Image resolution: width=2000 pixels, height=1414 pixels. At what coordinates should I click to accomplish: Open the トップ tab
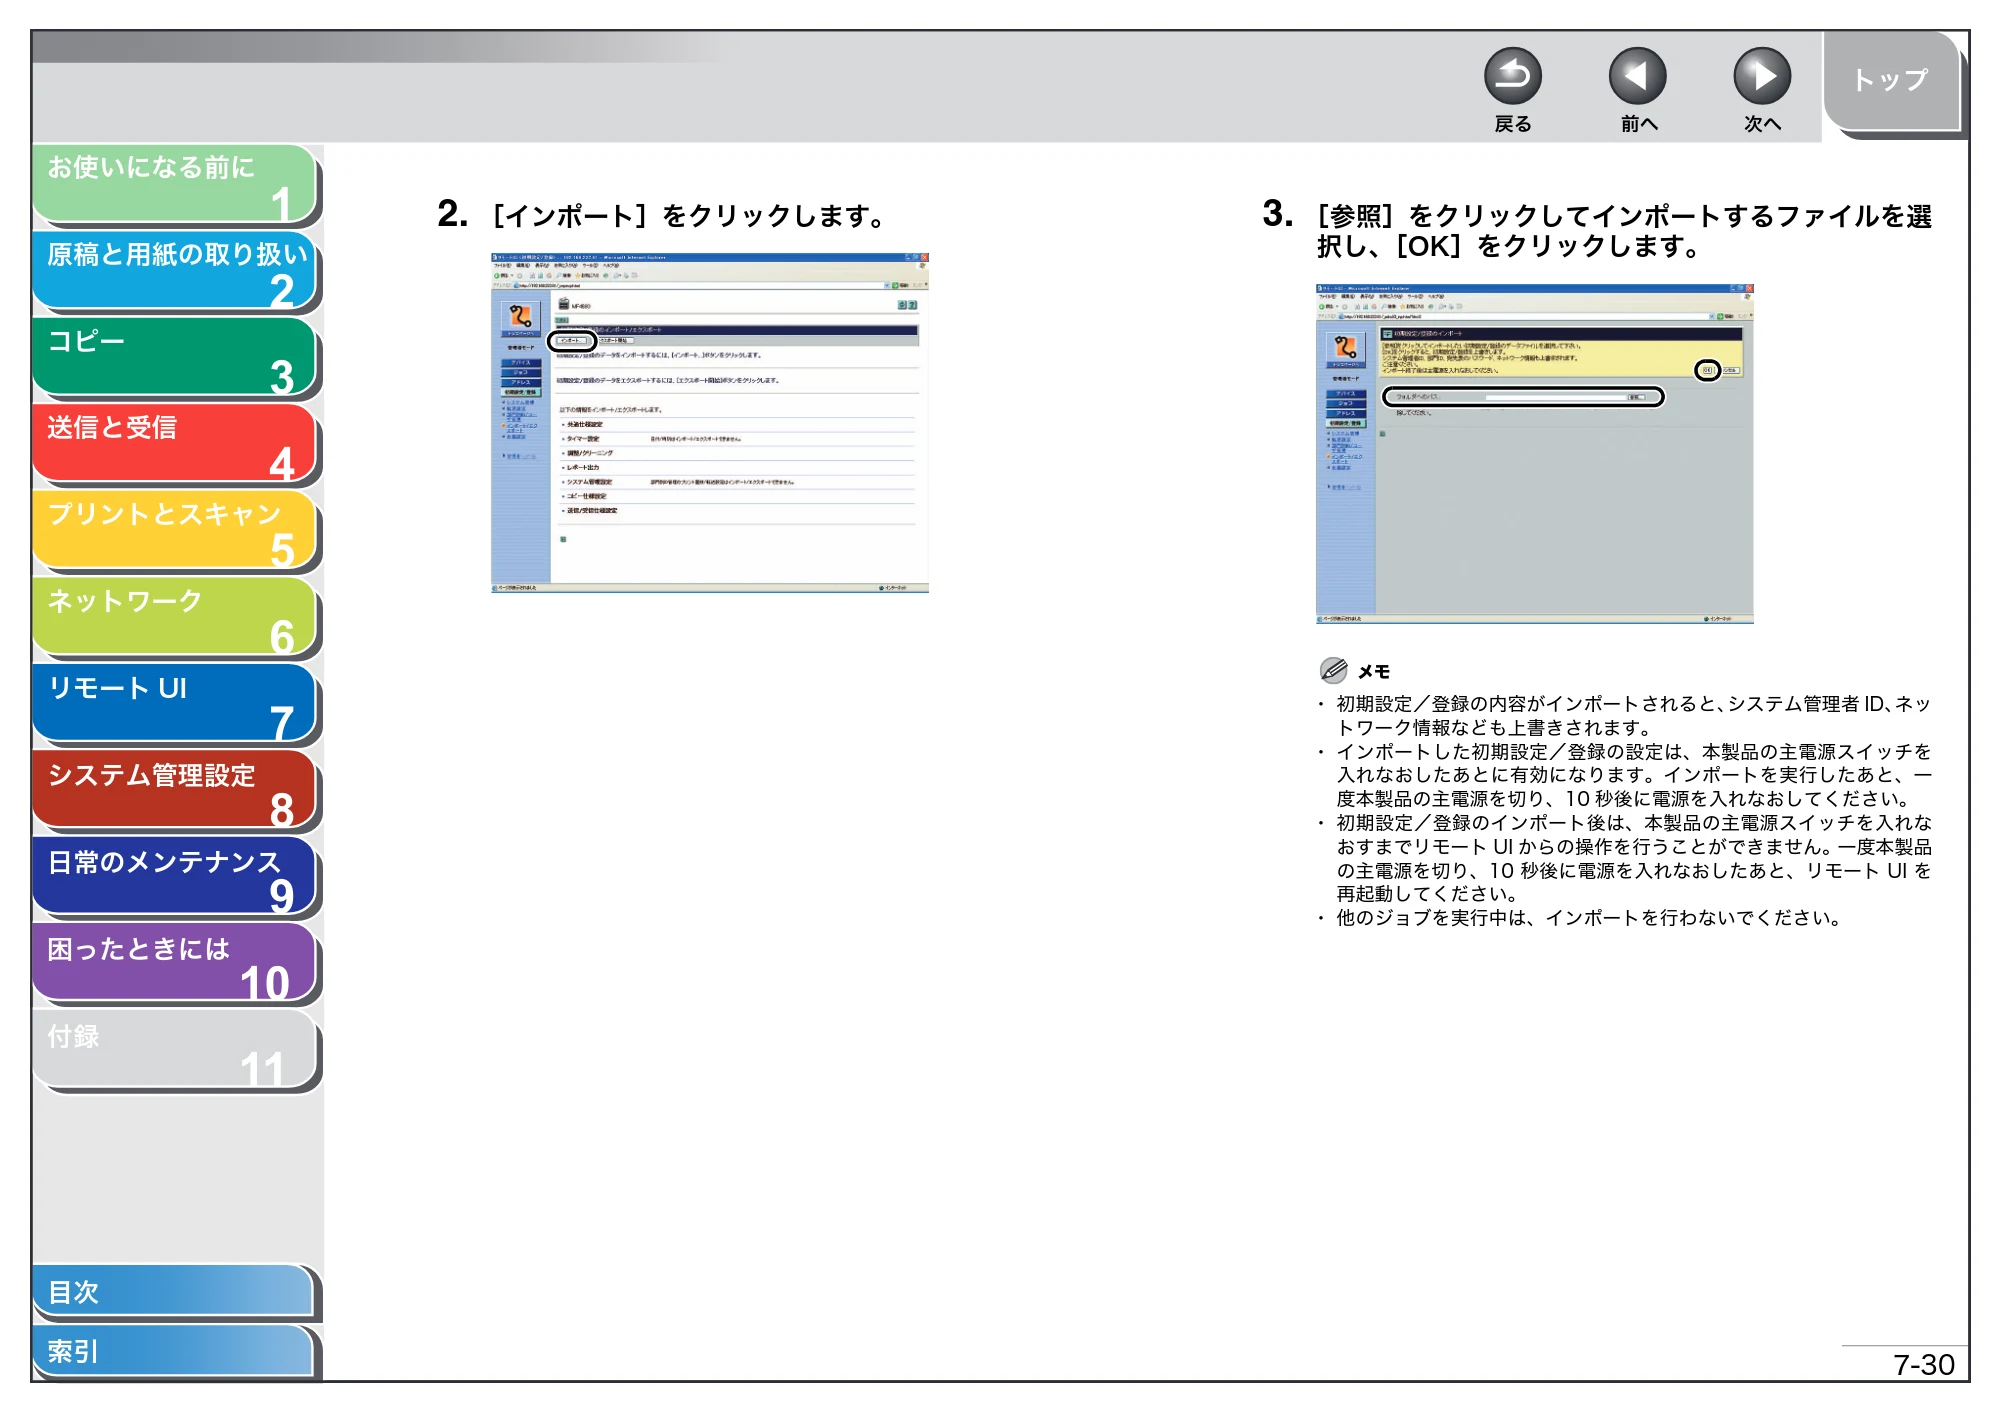(1890, 81)
